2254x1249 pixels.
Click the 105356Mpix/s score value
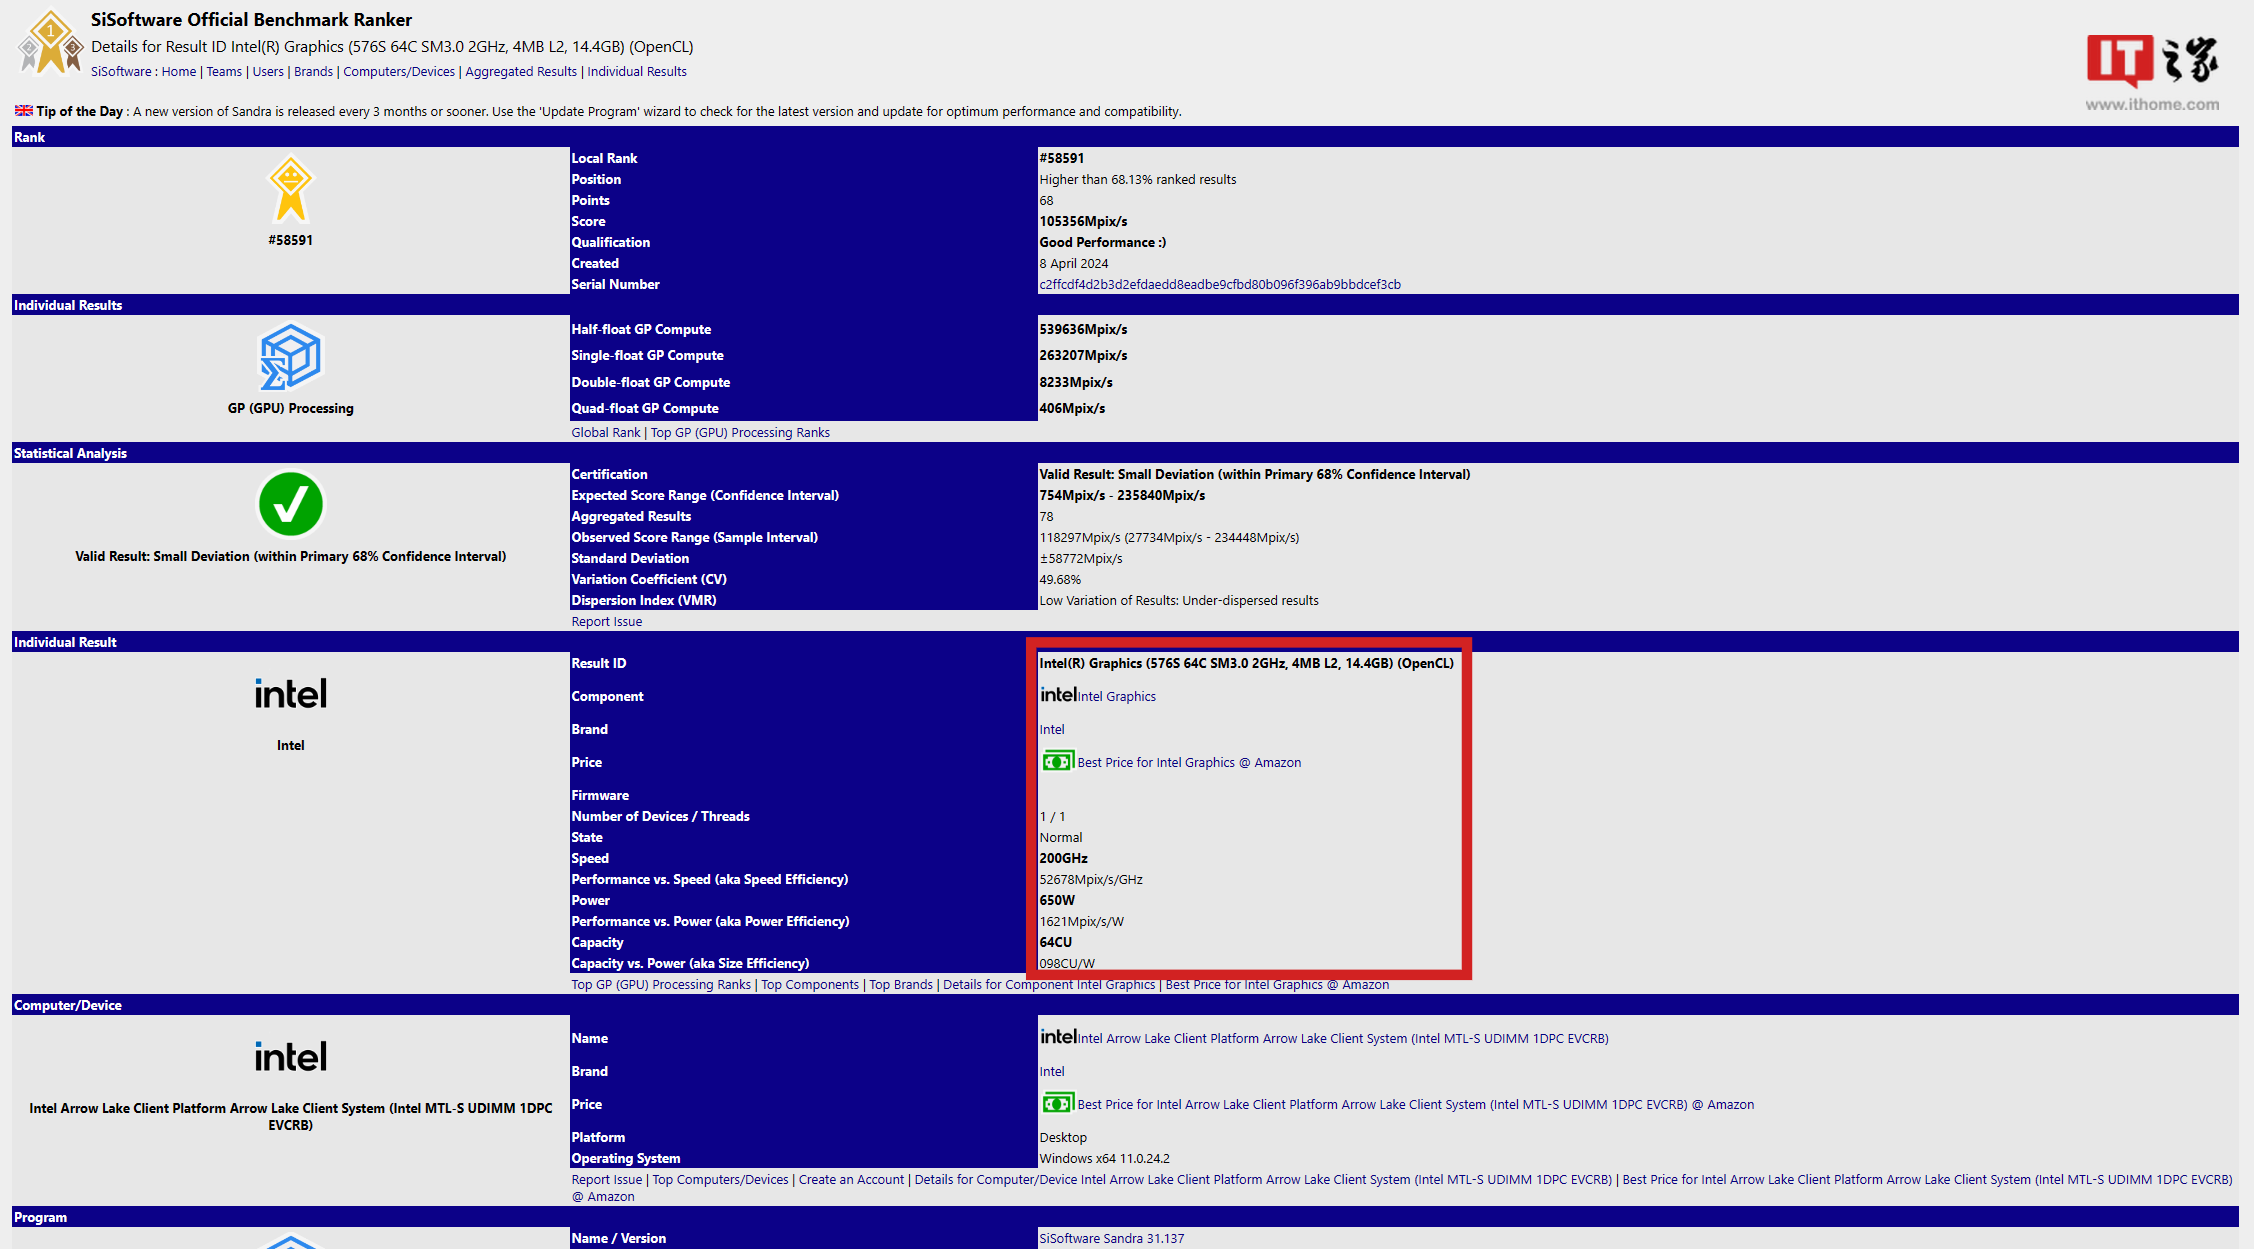[x=1083, y=222]
